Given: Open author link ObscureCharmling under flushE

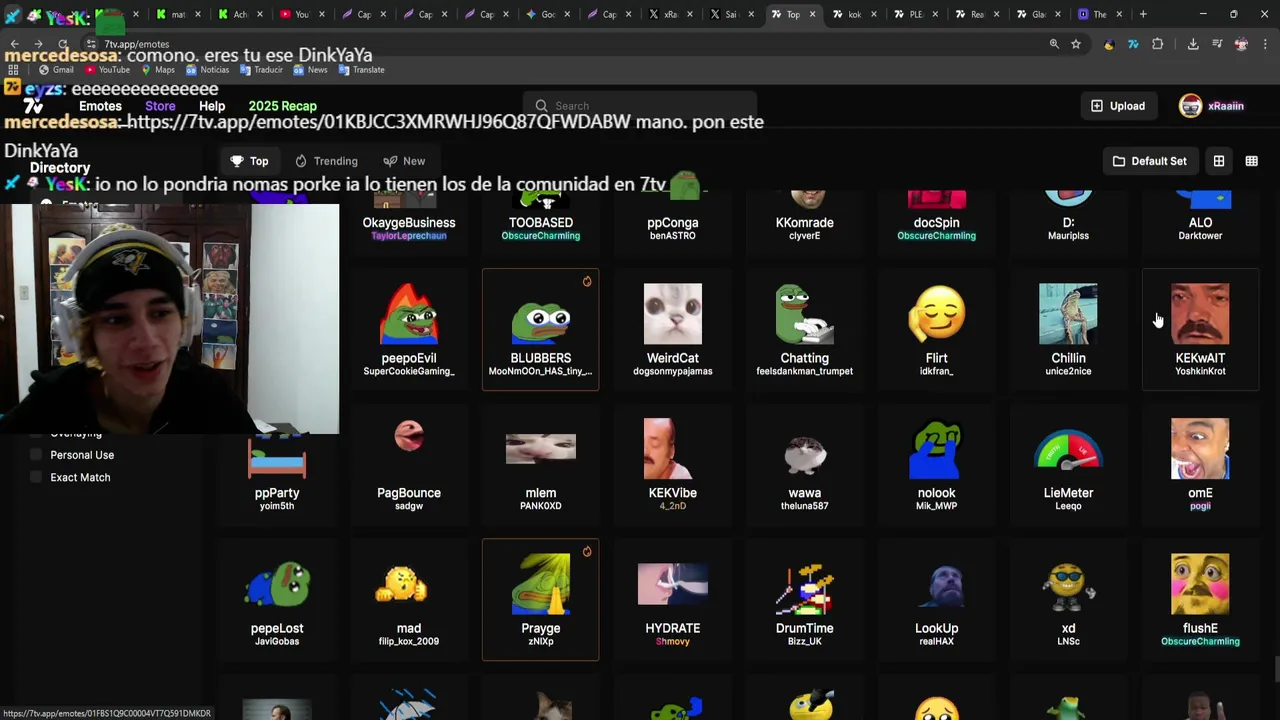Looking at the screenshot, I should [1200, 642].
